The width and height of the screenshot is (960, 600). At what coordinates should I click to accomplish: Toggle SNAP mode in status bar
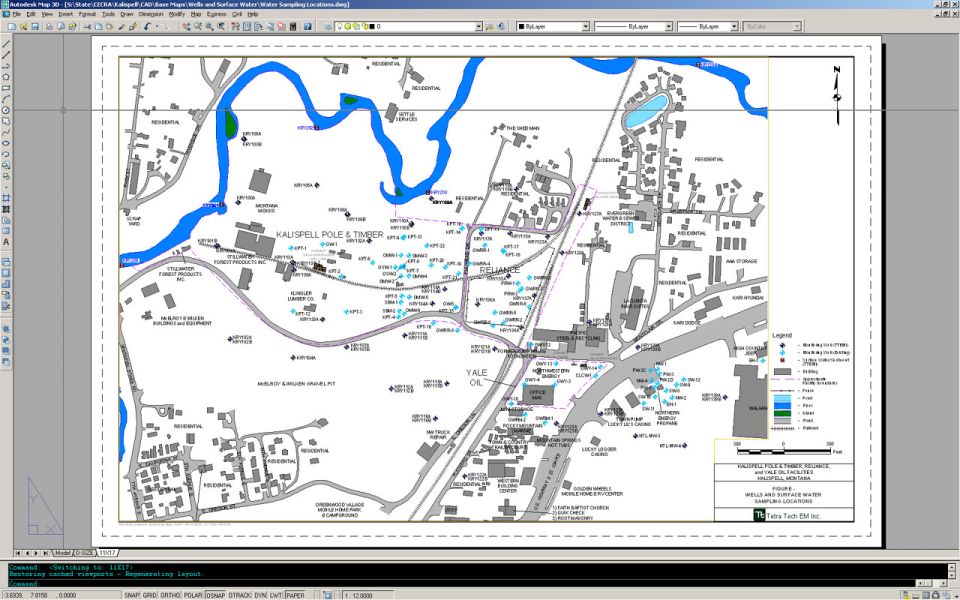point(132,595)
